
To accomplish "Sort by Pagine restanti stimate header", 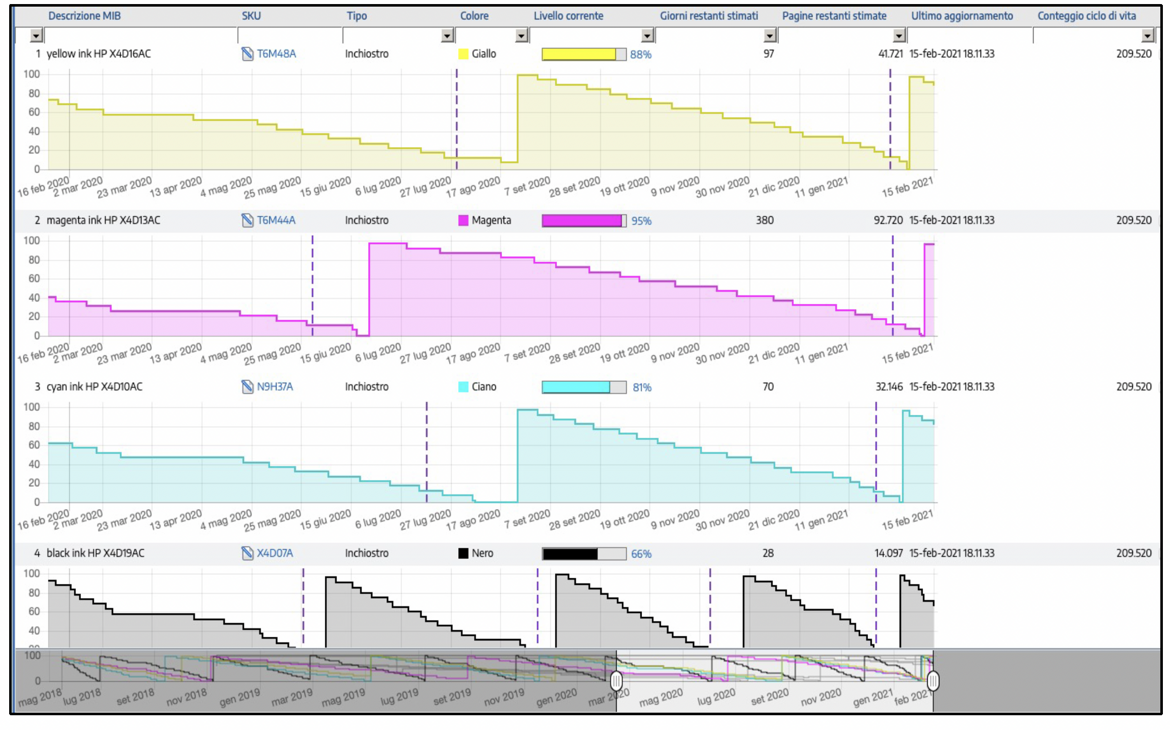I will [834, 16].
